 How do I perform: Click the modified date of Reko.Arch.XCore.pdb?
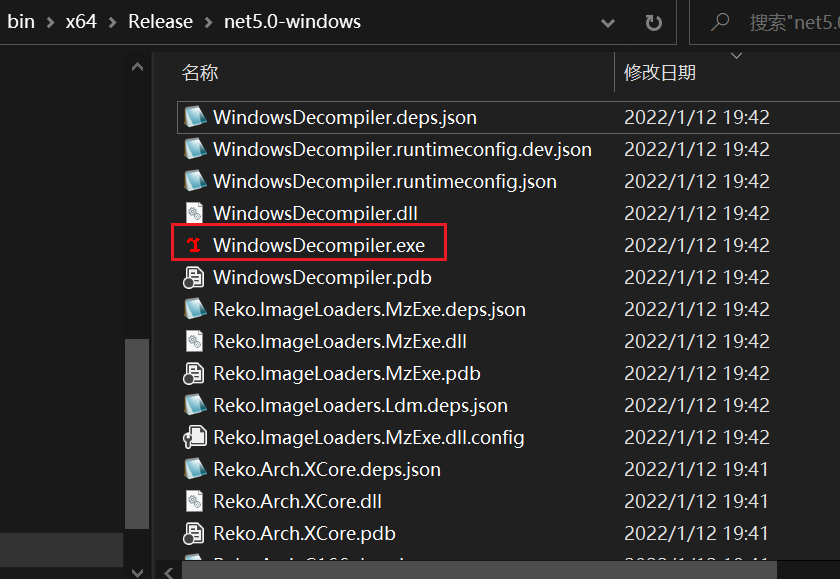coord(696,533)
